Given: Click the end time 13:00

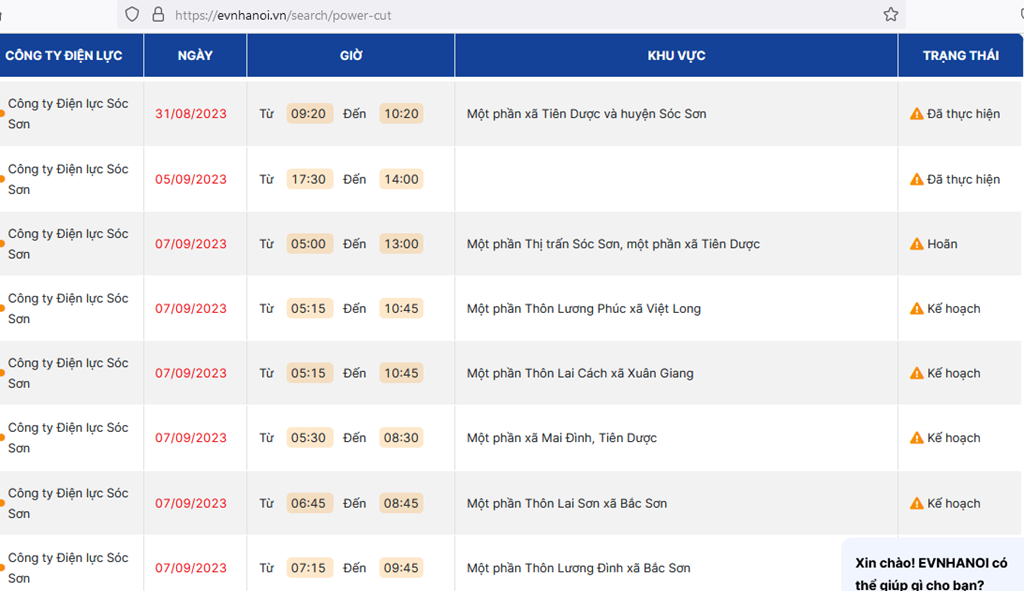Looking at the screenshot, I should click(401, 244).
